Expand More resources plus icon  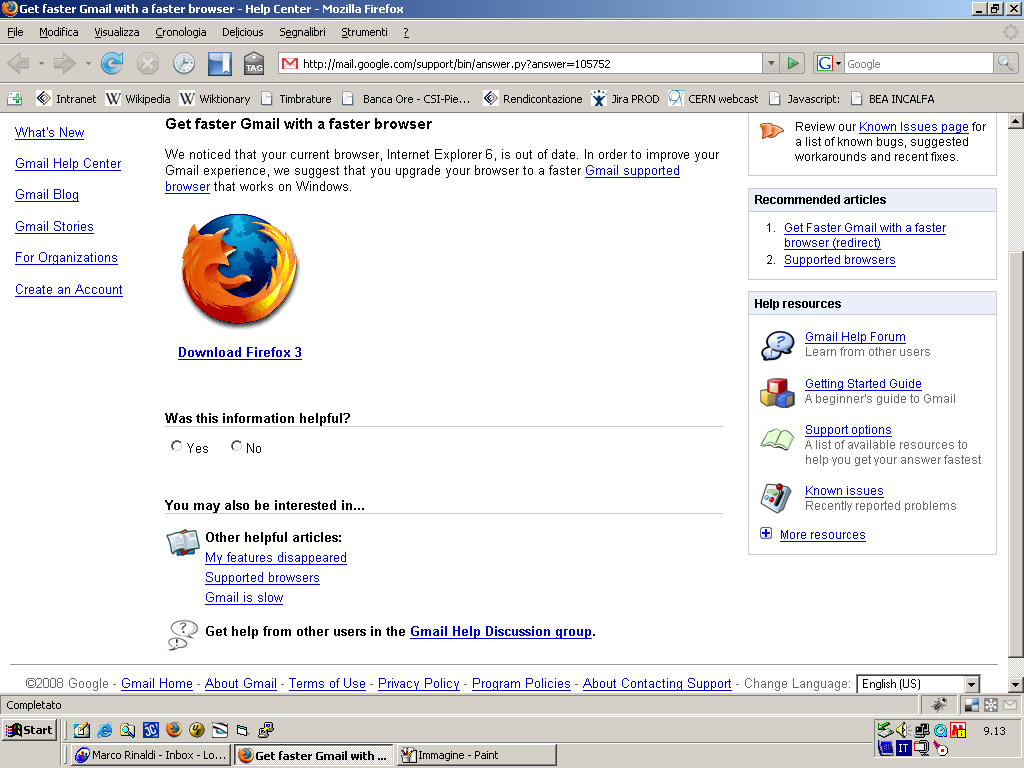click(x=766, y=533)
